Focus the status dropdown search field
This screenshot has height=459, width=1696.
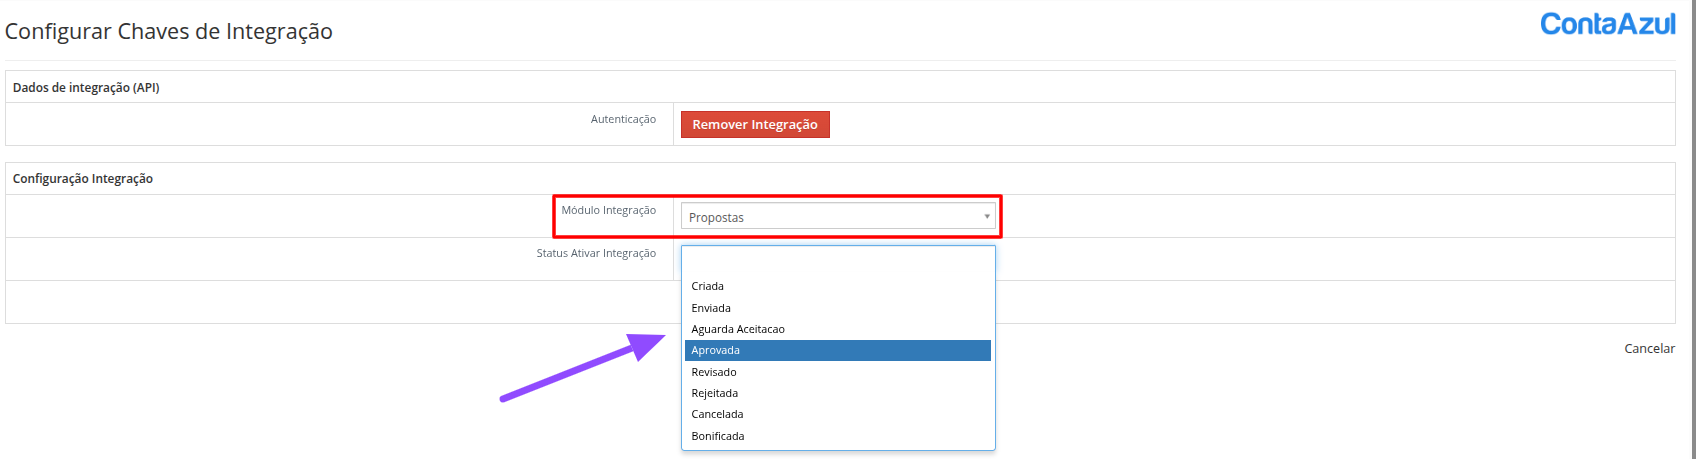pyautogui.click(x=838, y=261)
